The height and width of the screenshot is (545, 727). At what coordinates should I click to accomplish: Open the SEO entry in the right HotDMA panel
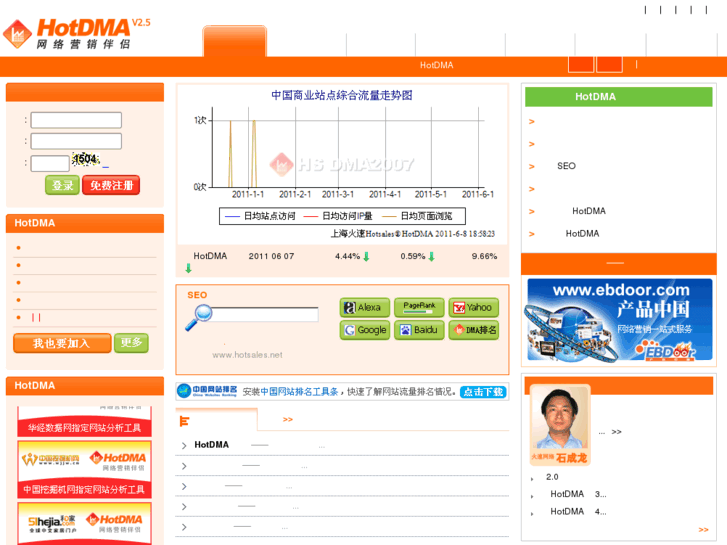[566, 166]
